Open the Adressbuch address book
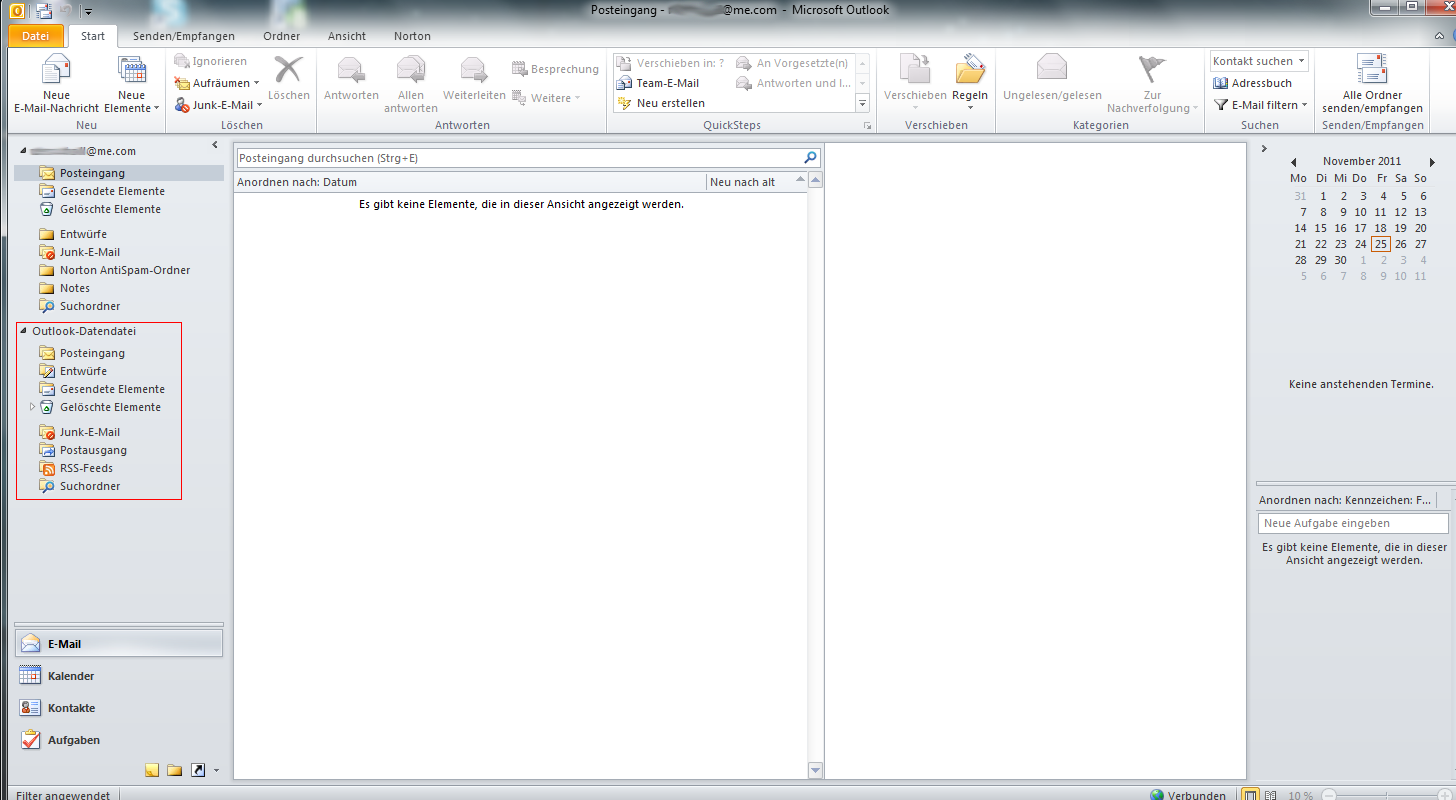This screenshot has height=800, width=1456. tap(1253, 83)
